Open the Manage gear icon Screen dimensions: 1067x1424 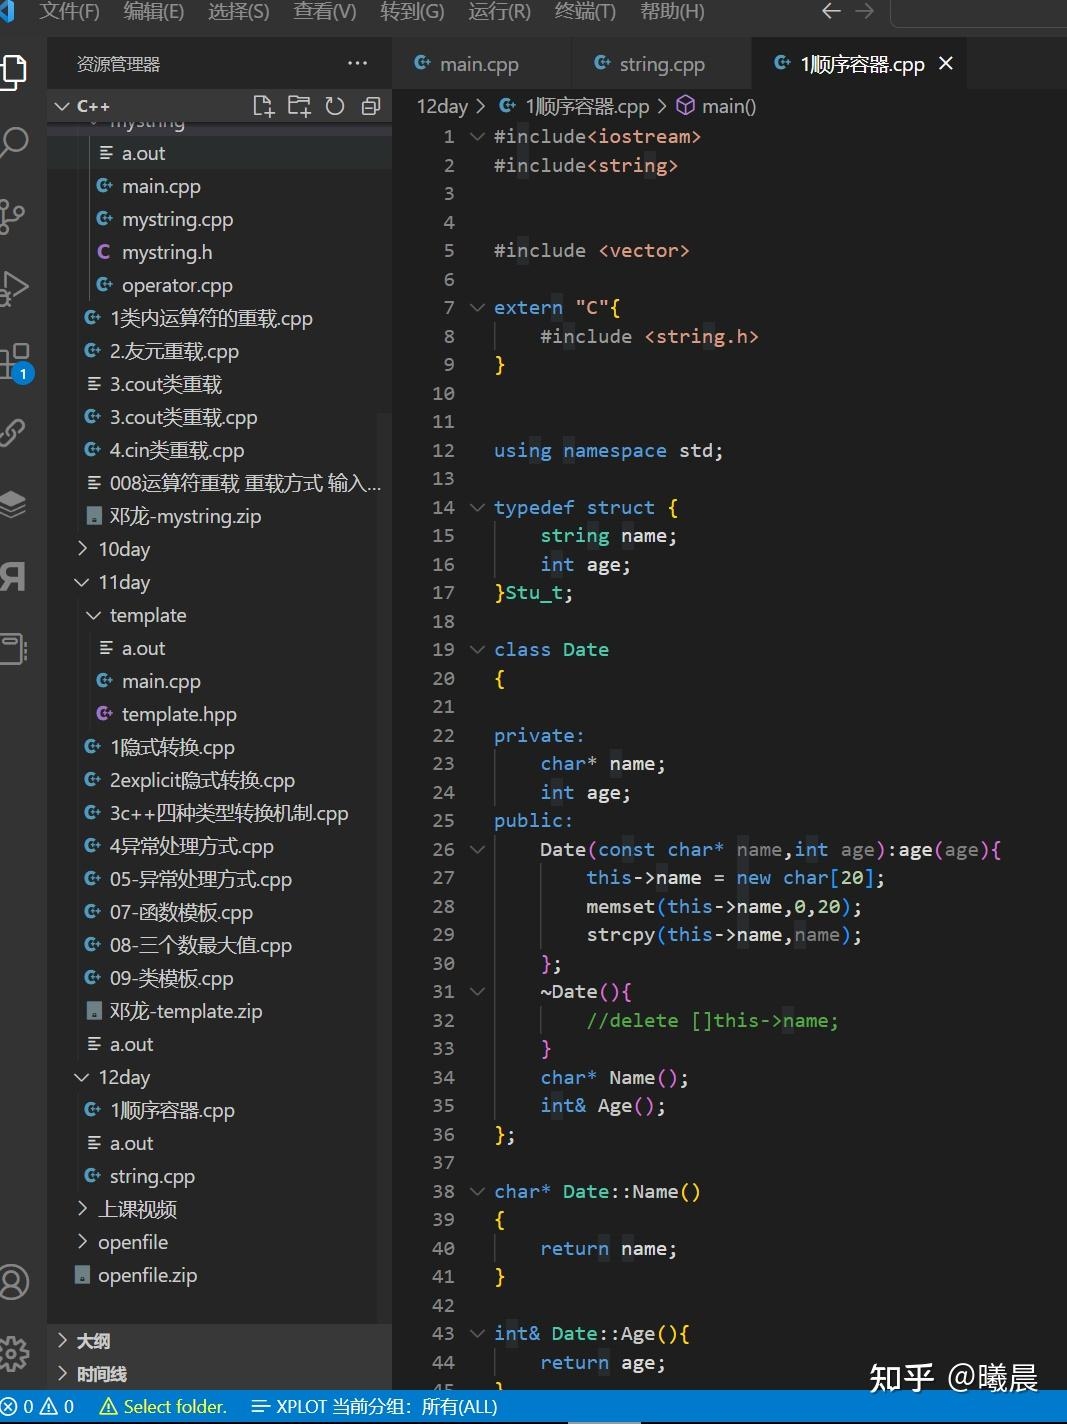coord(15,1354)
